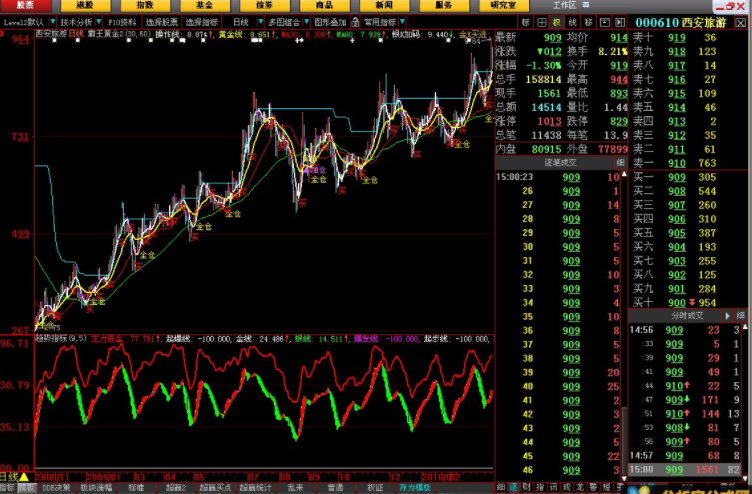Click the 存为模板 button at the bottom
The height and width of the screenshot is (494, 752).
click(415, 488)
